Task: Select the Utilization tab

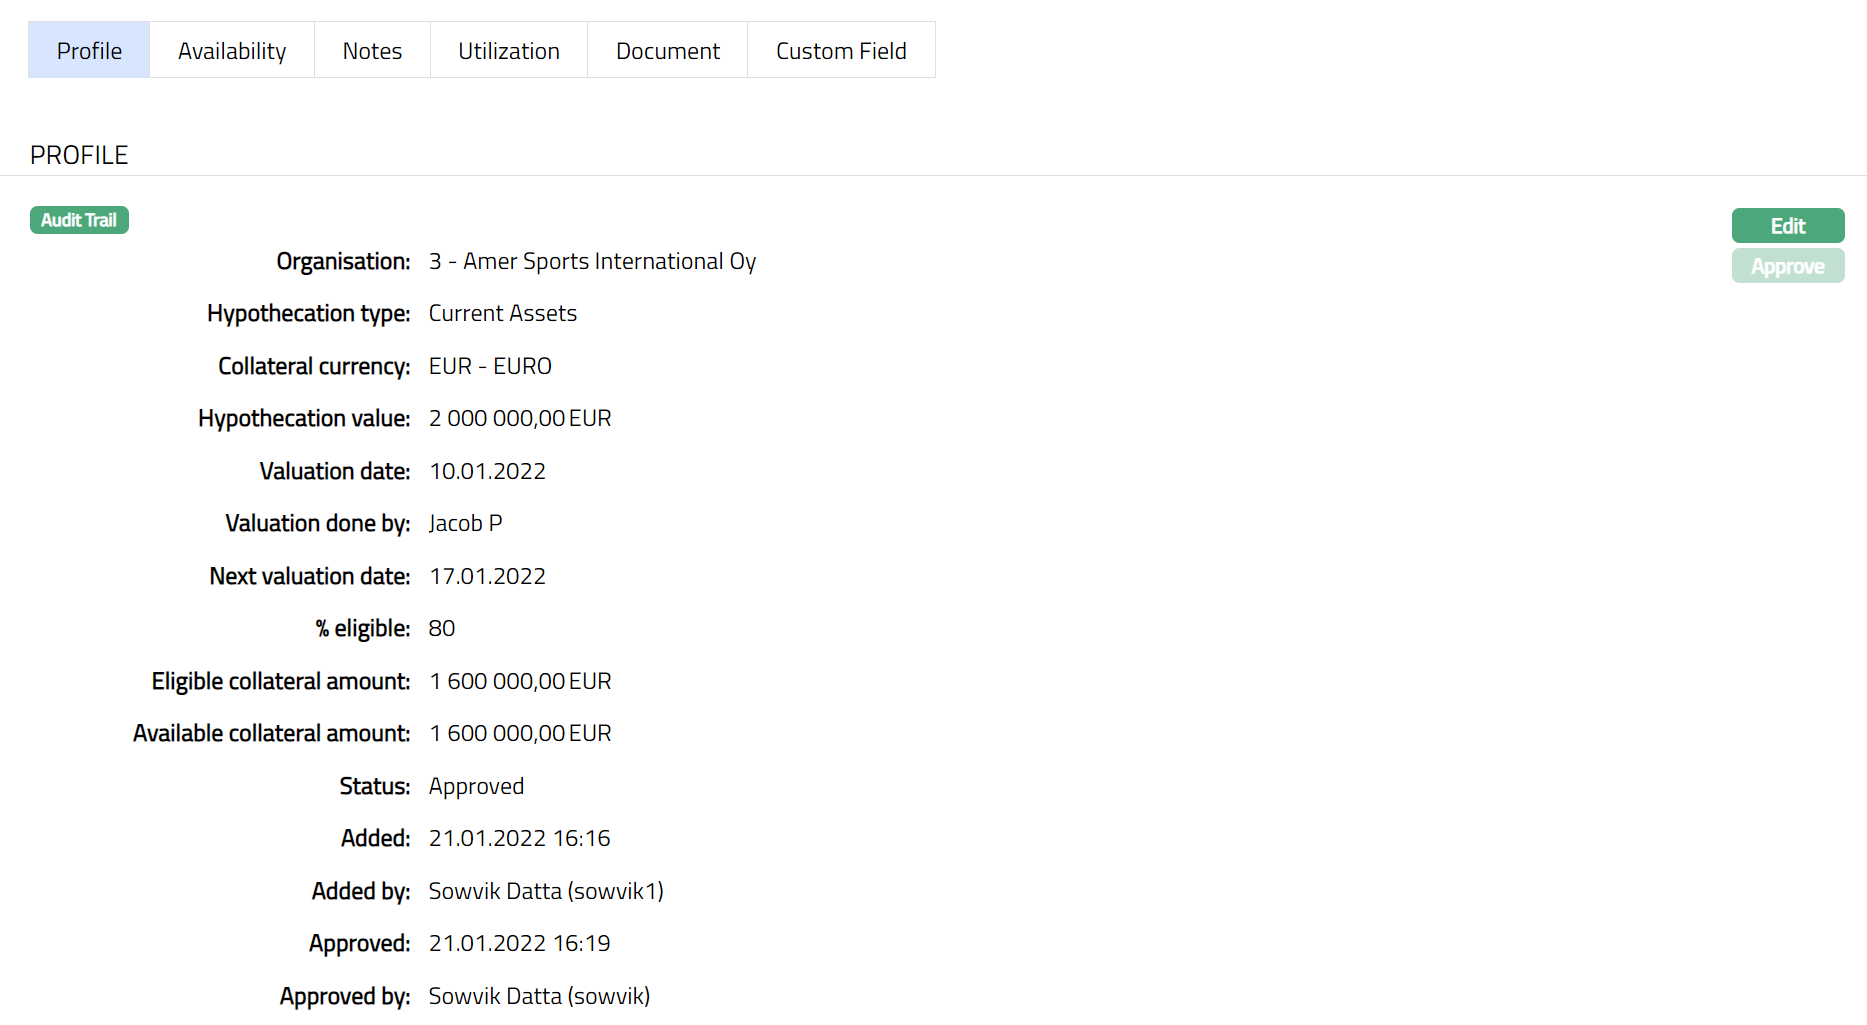Action: (x=508, y=51)
